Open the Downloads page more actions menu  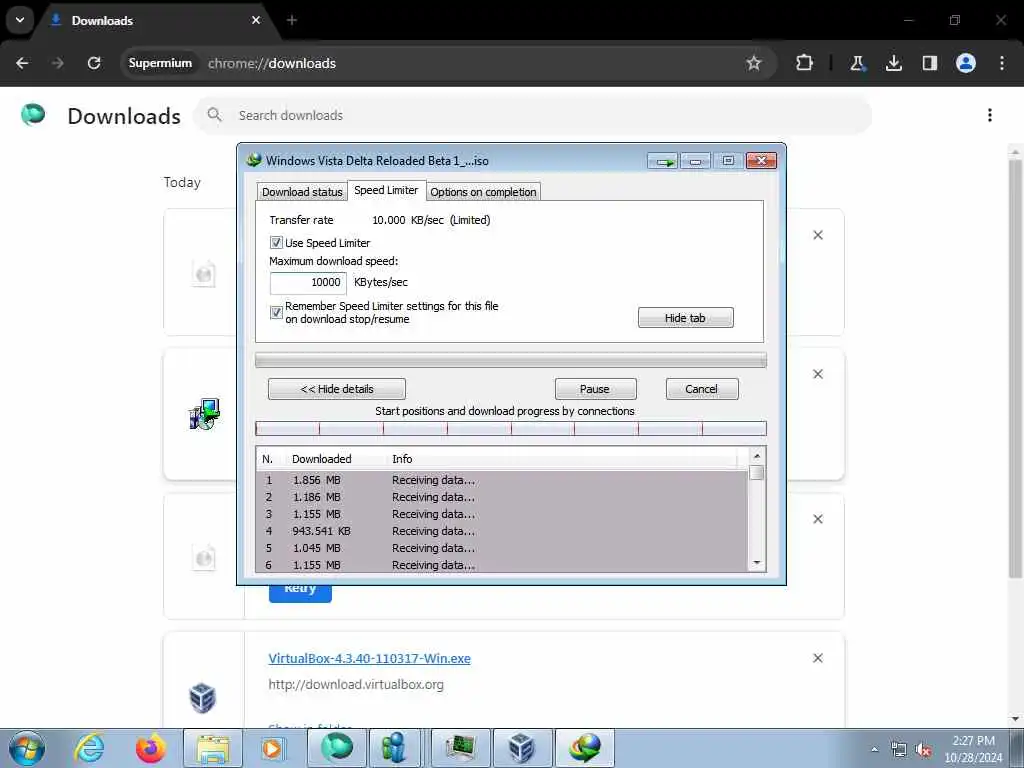pyautogui.click(x=990, y=115)
